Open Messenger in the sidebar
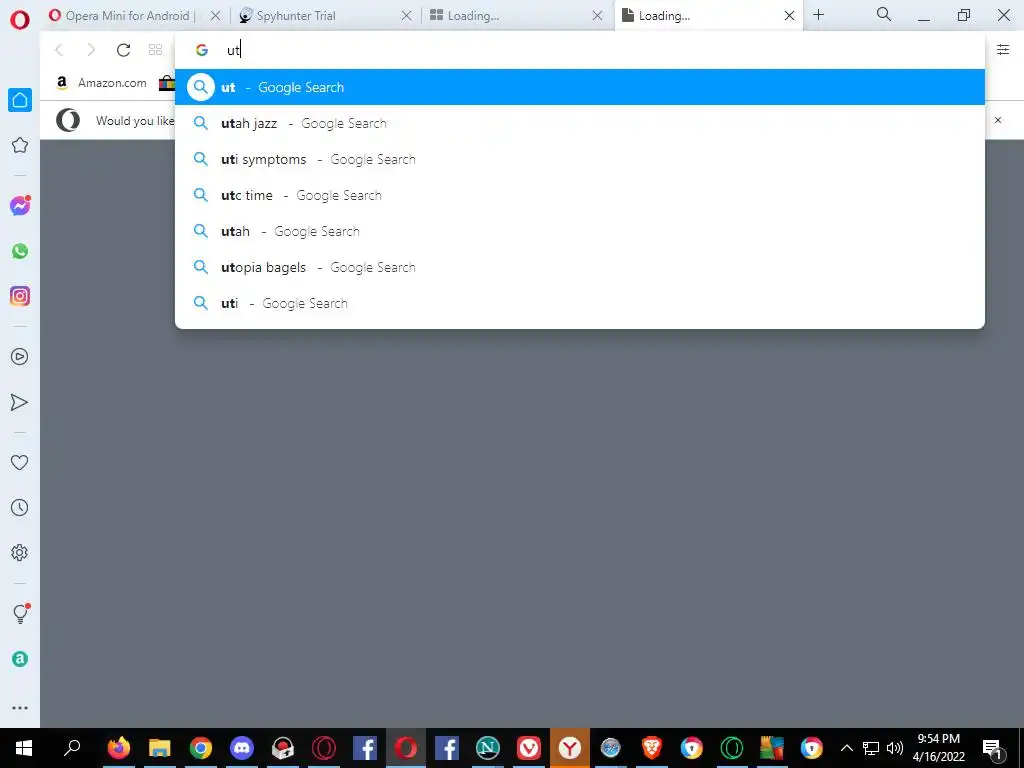 [20, 206]
